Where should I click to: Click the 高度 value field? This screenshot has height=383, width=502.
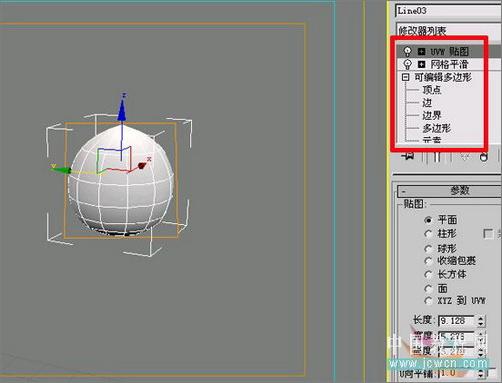pos(457,351)
